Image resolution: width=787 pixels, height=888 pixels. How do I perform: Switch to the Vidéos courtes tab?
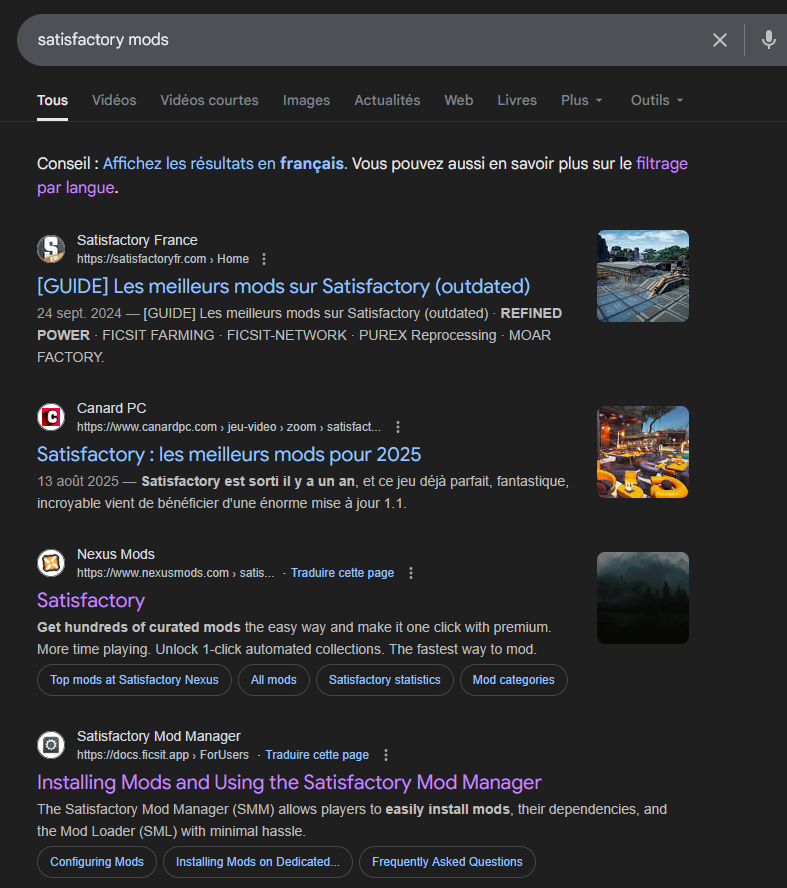tap(209, 100)
